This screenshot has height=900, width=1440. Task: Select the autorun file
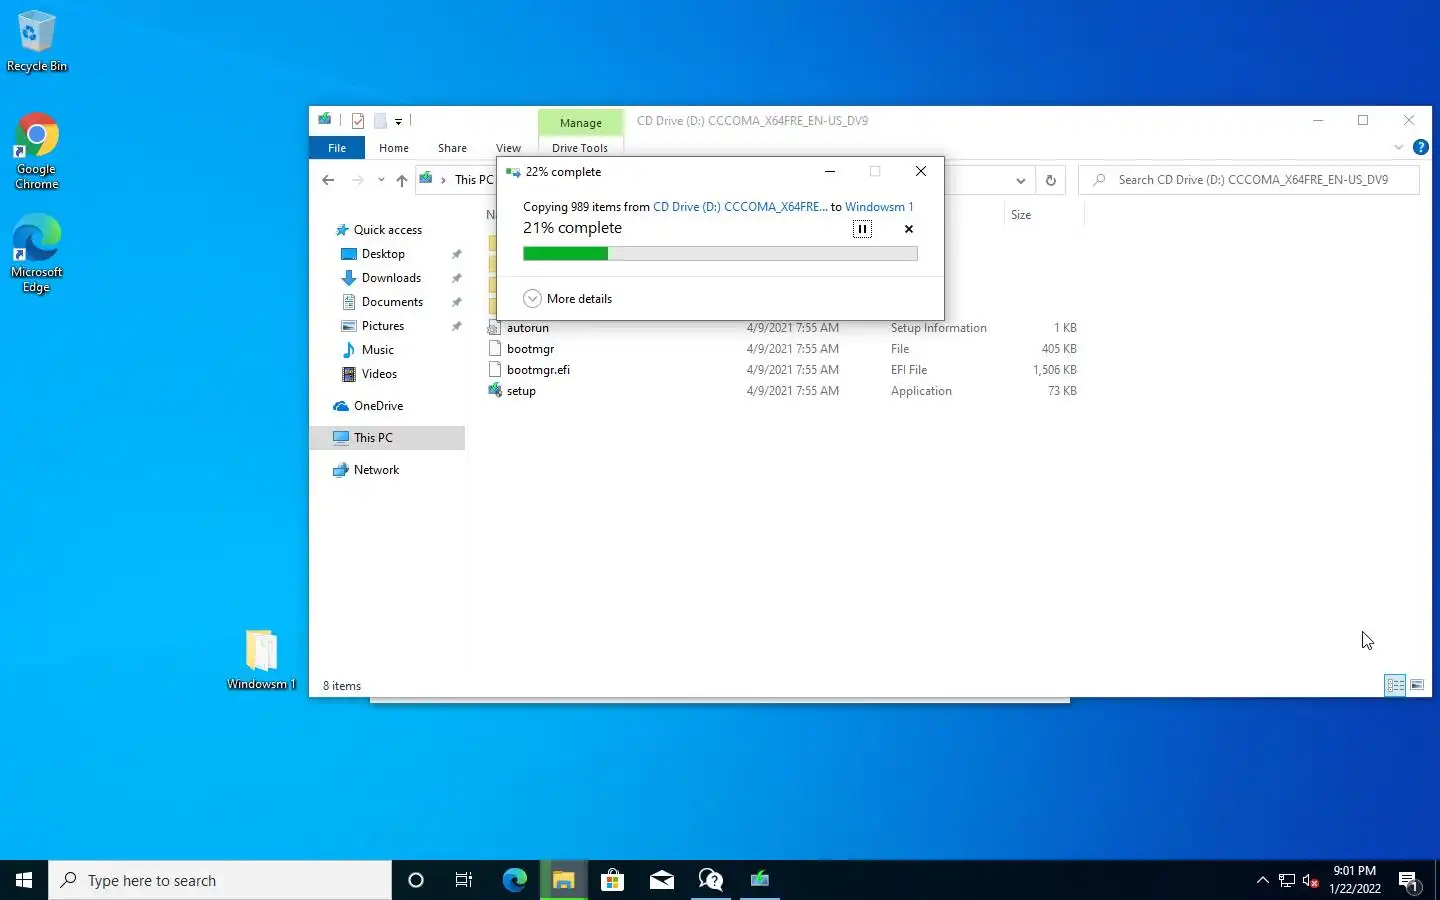(x=527, y=328)
